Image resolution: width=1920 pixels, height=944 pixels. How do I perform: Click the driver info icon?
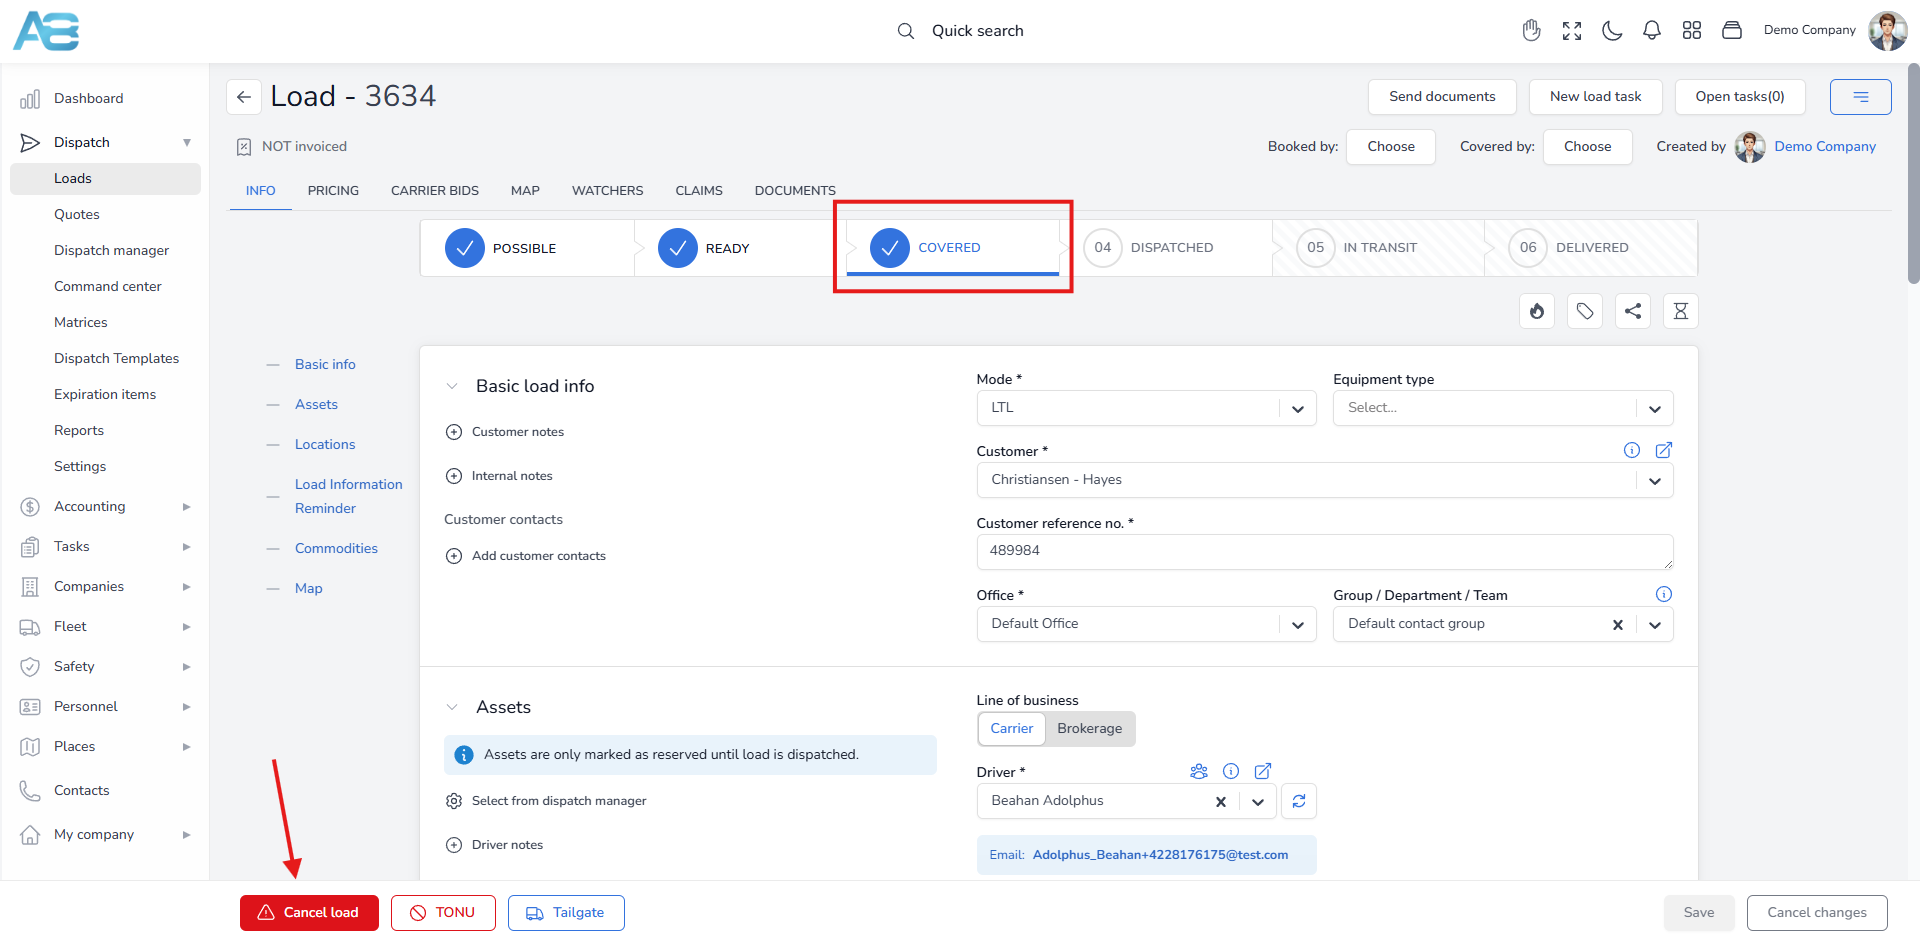[1231, 771]
